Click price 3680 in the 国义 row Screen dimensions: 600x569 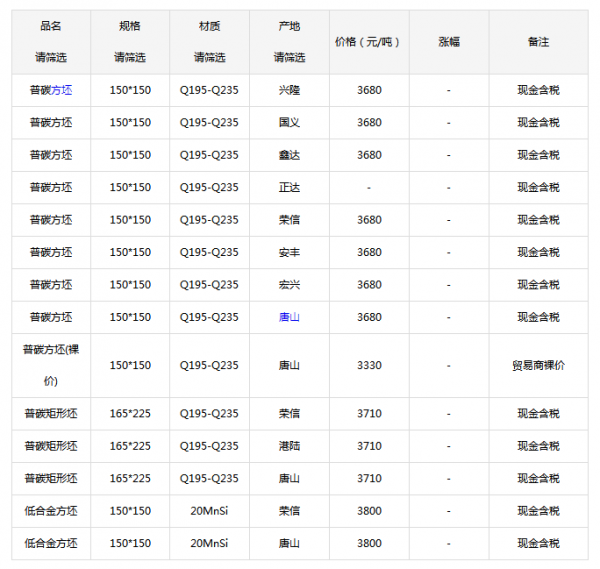[369, 122]
